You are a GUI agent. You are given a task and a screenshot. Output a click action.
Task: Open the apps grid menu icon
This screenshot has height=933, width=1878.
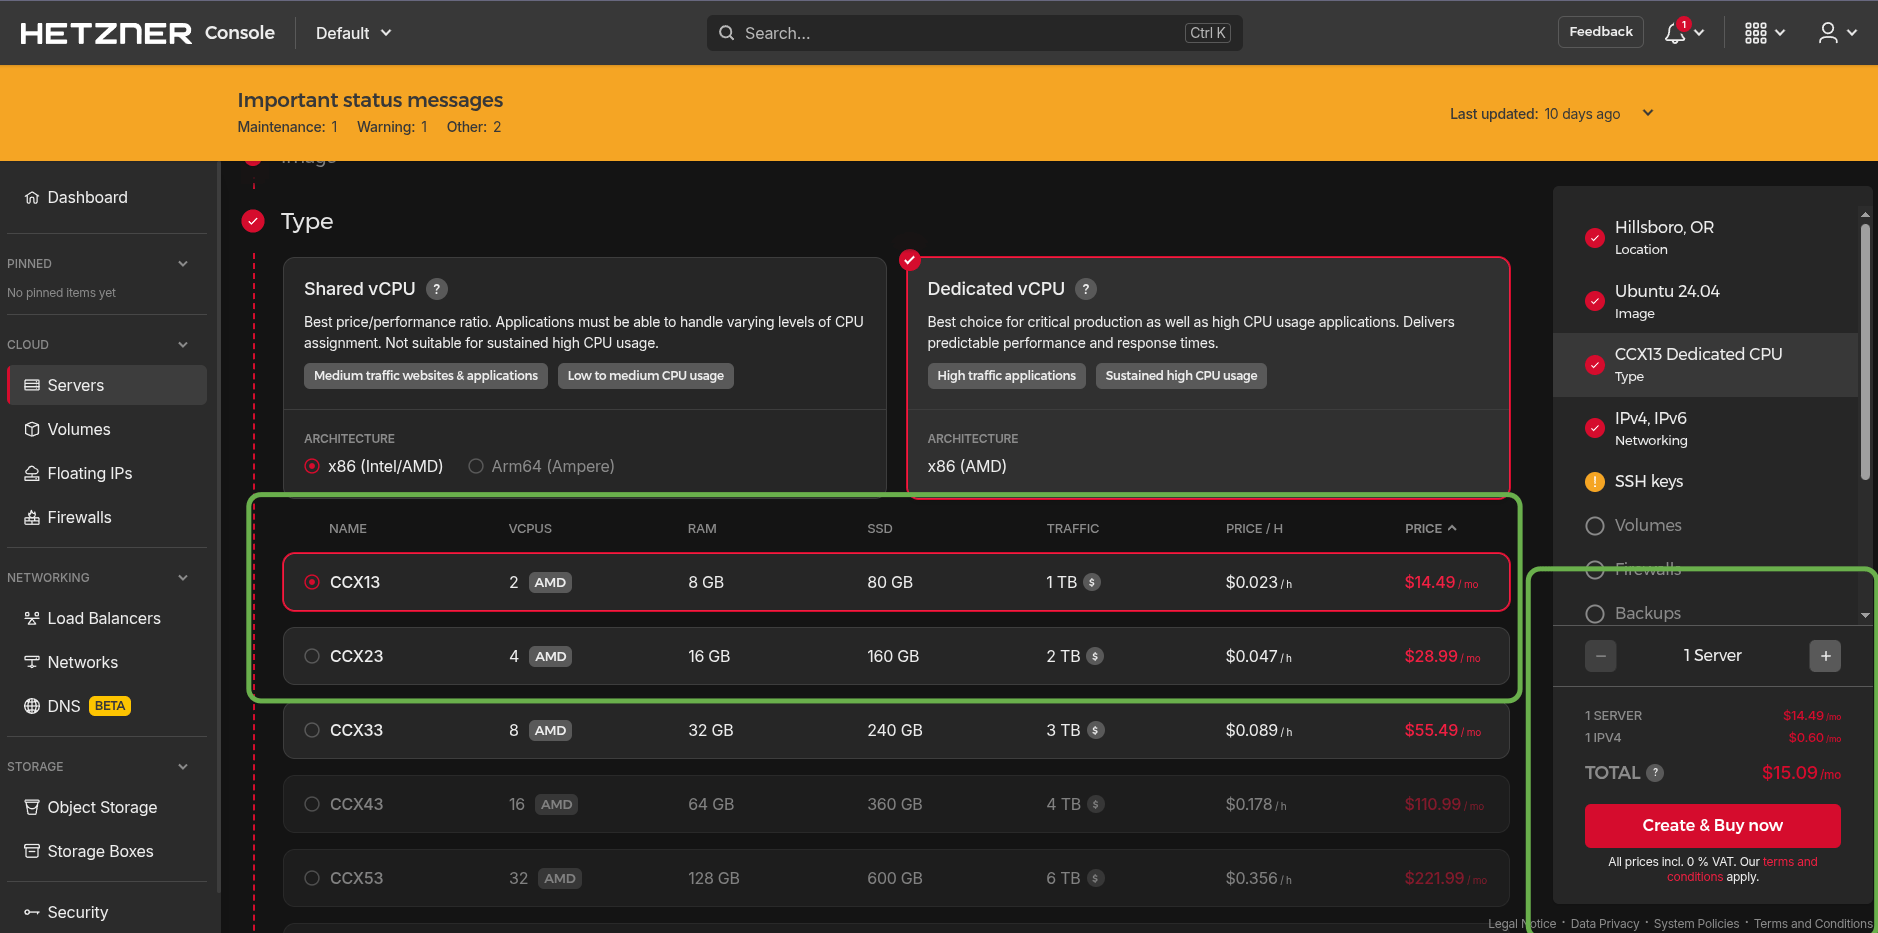pos(1756,33)
